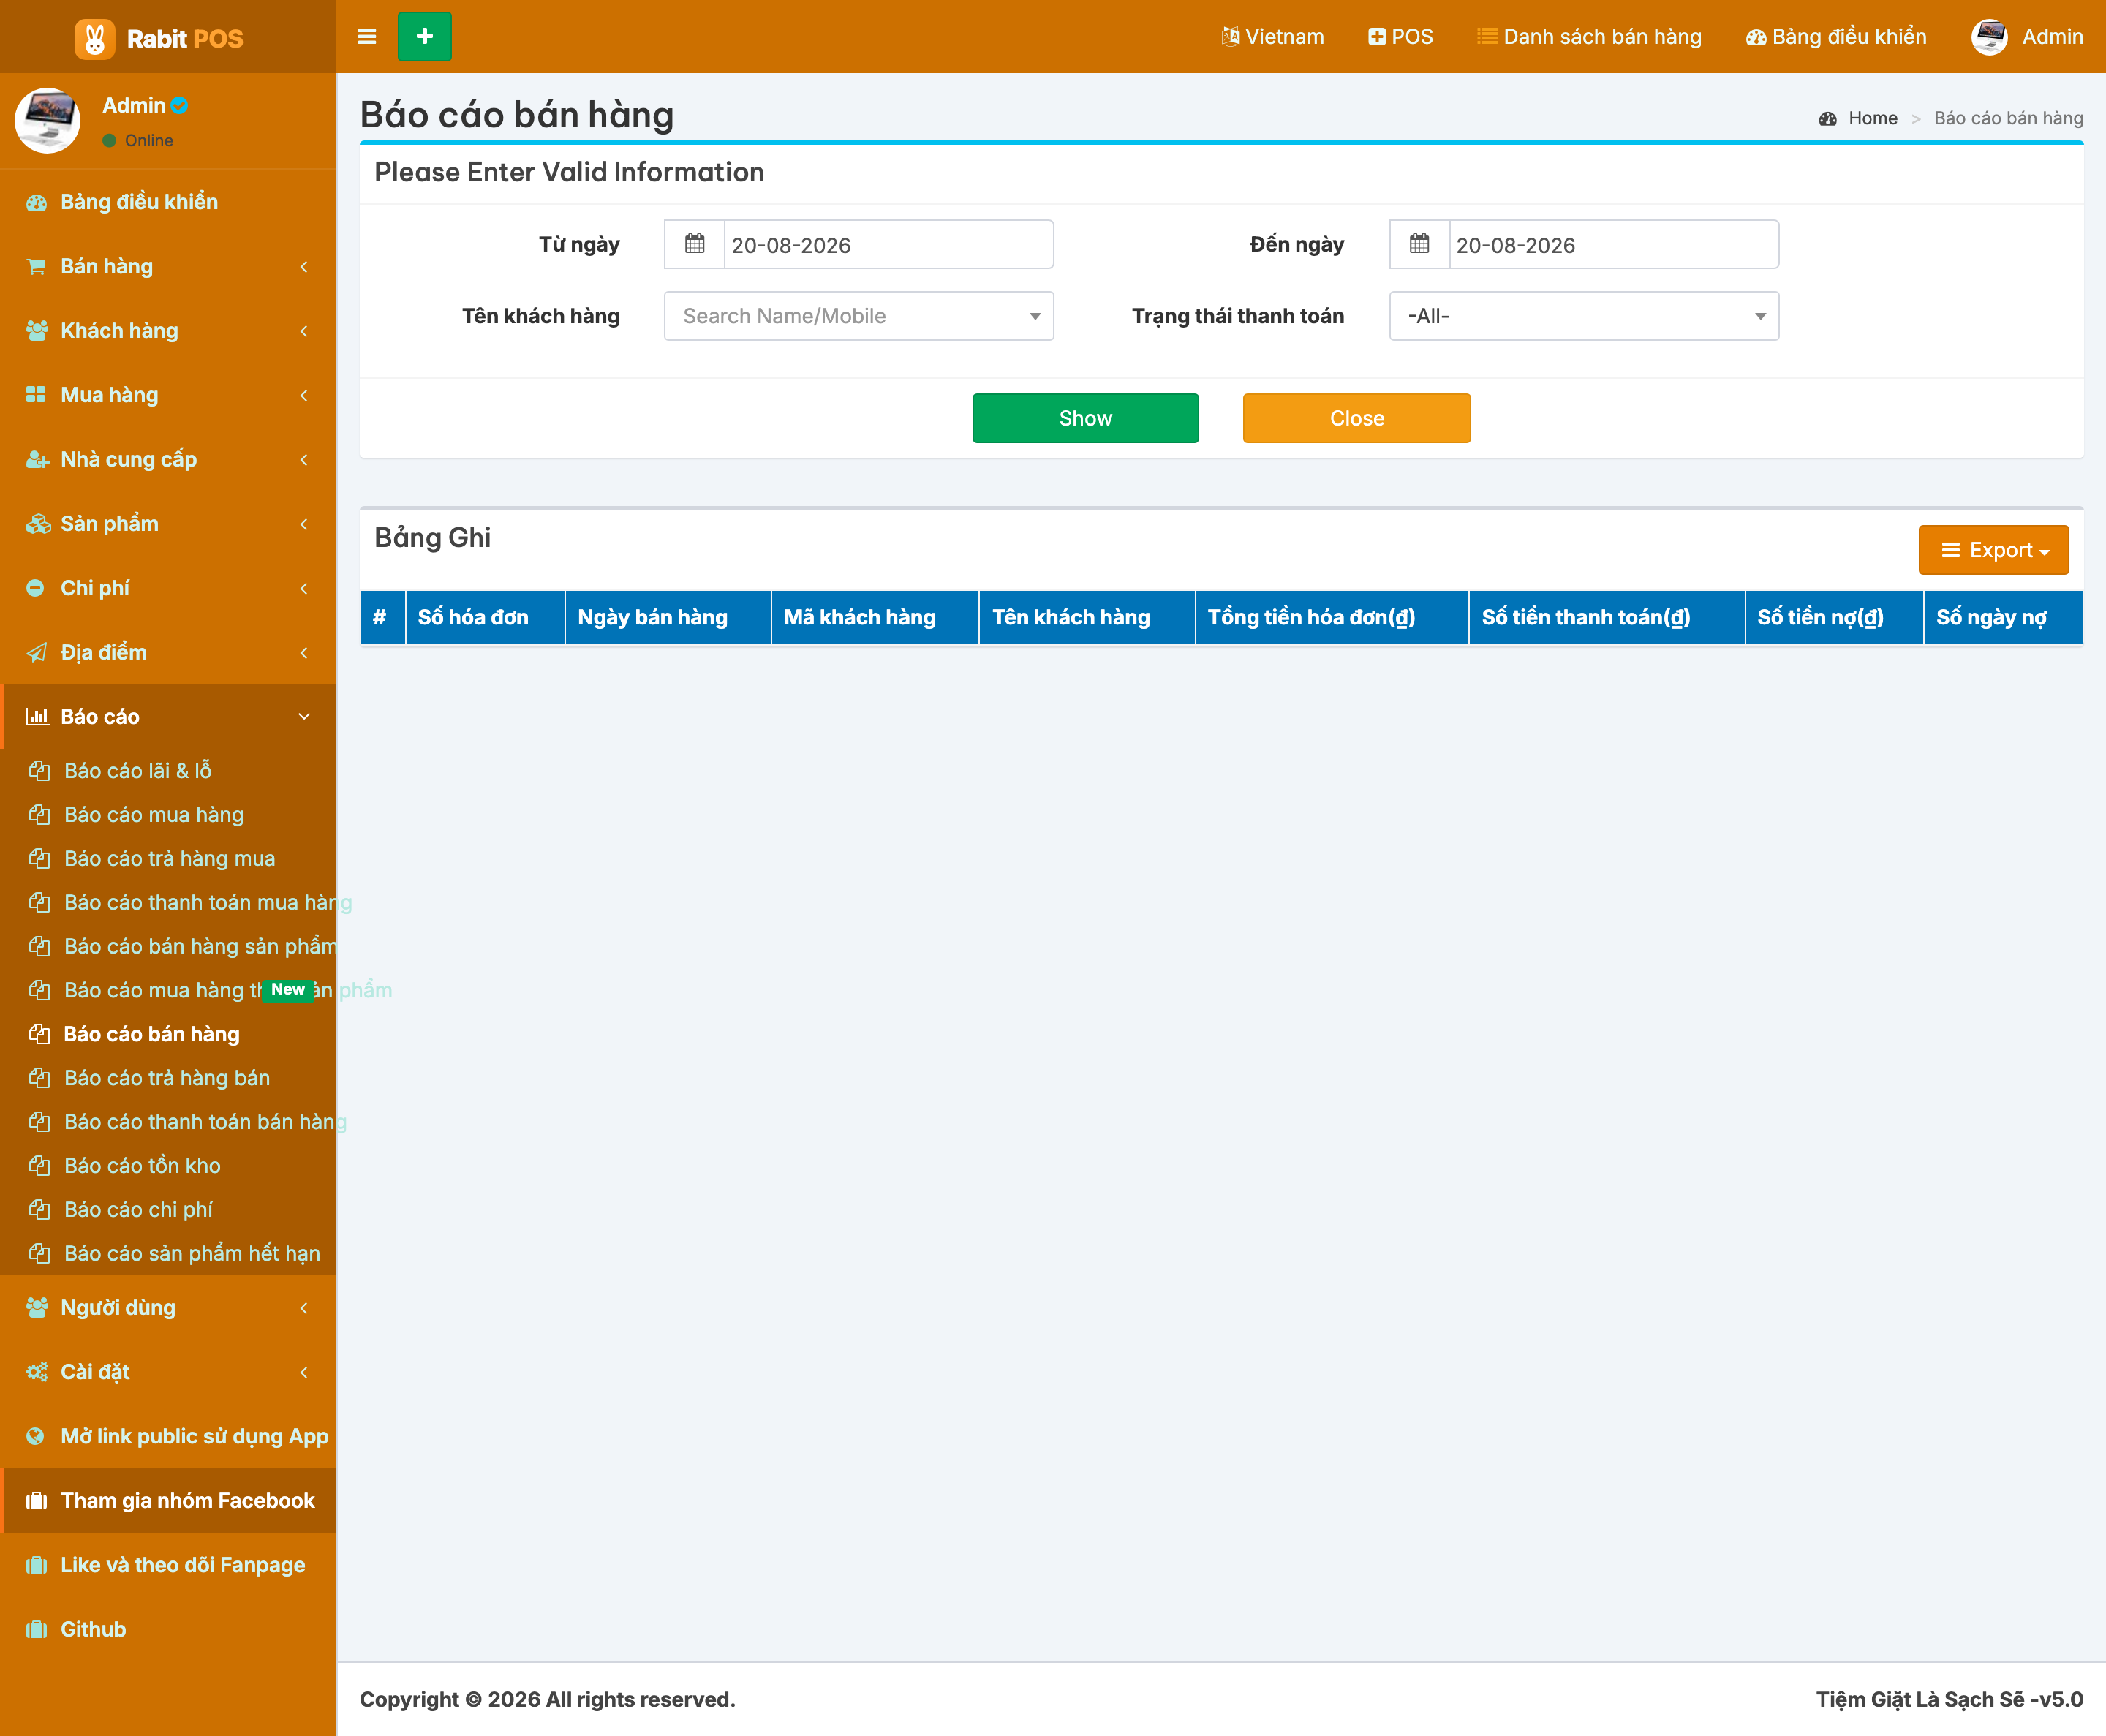Screen dimensions: 2106x1736
Task: Click the green Show button
Action: tap(1085, 418)
